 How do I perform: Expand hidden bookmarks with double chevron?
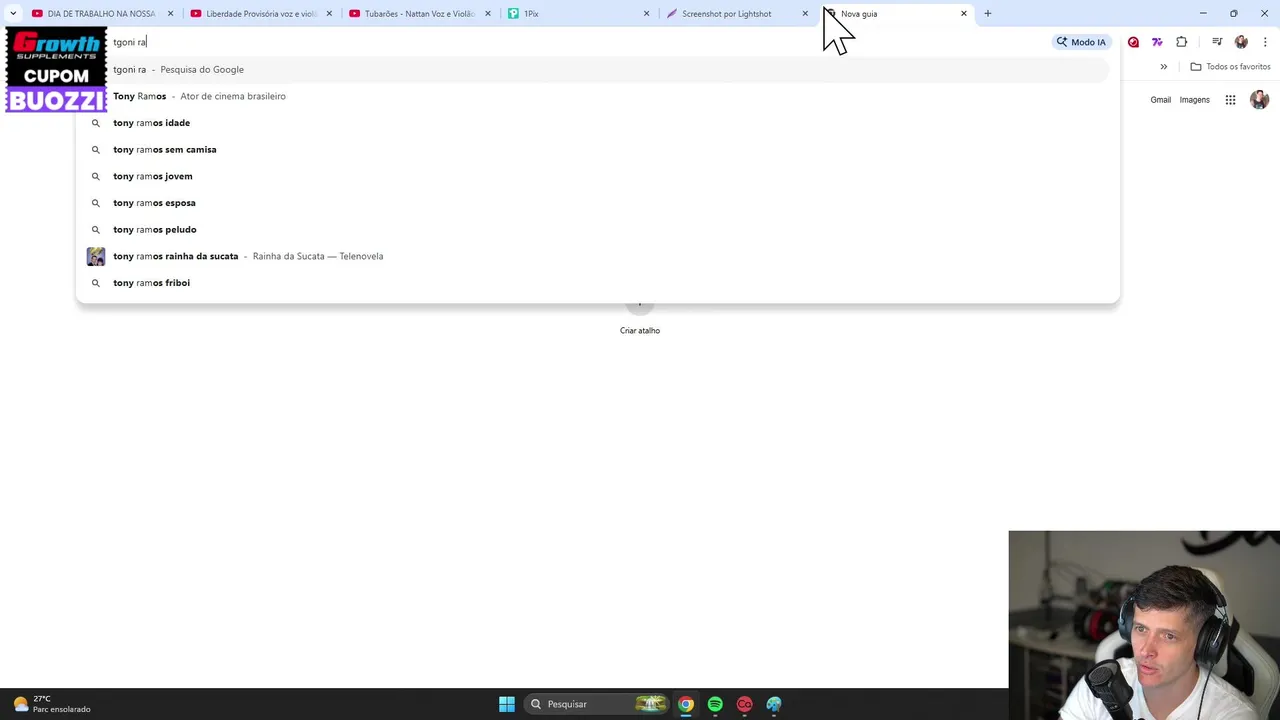tap(1164, 67)
